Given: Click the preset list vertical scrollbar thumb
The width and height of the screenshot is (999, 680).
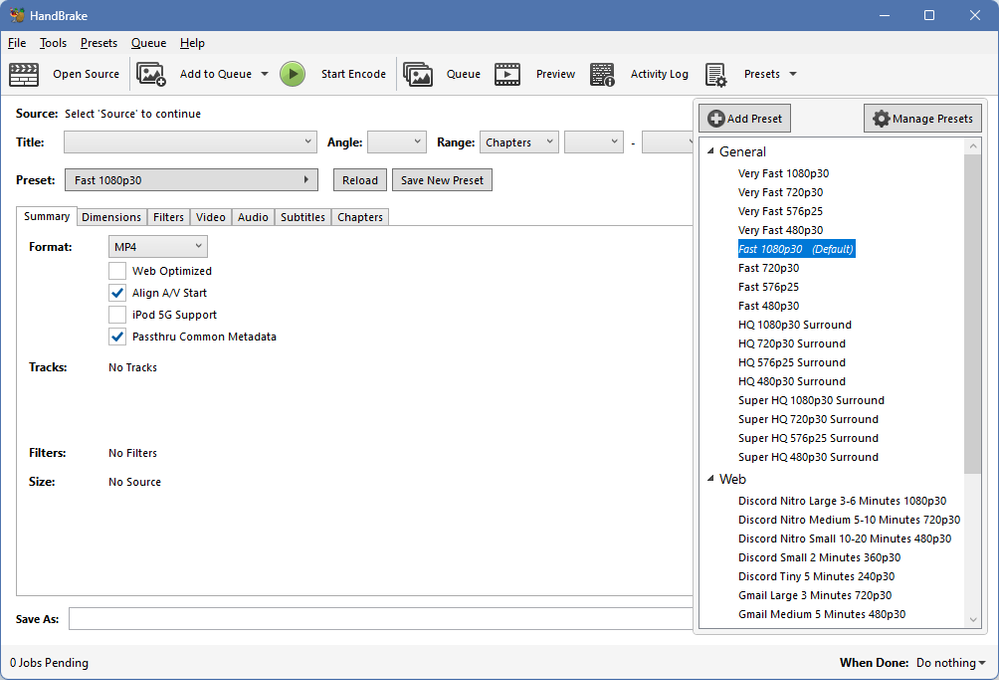Looking at the screenshot, I should click(972, 314).
